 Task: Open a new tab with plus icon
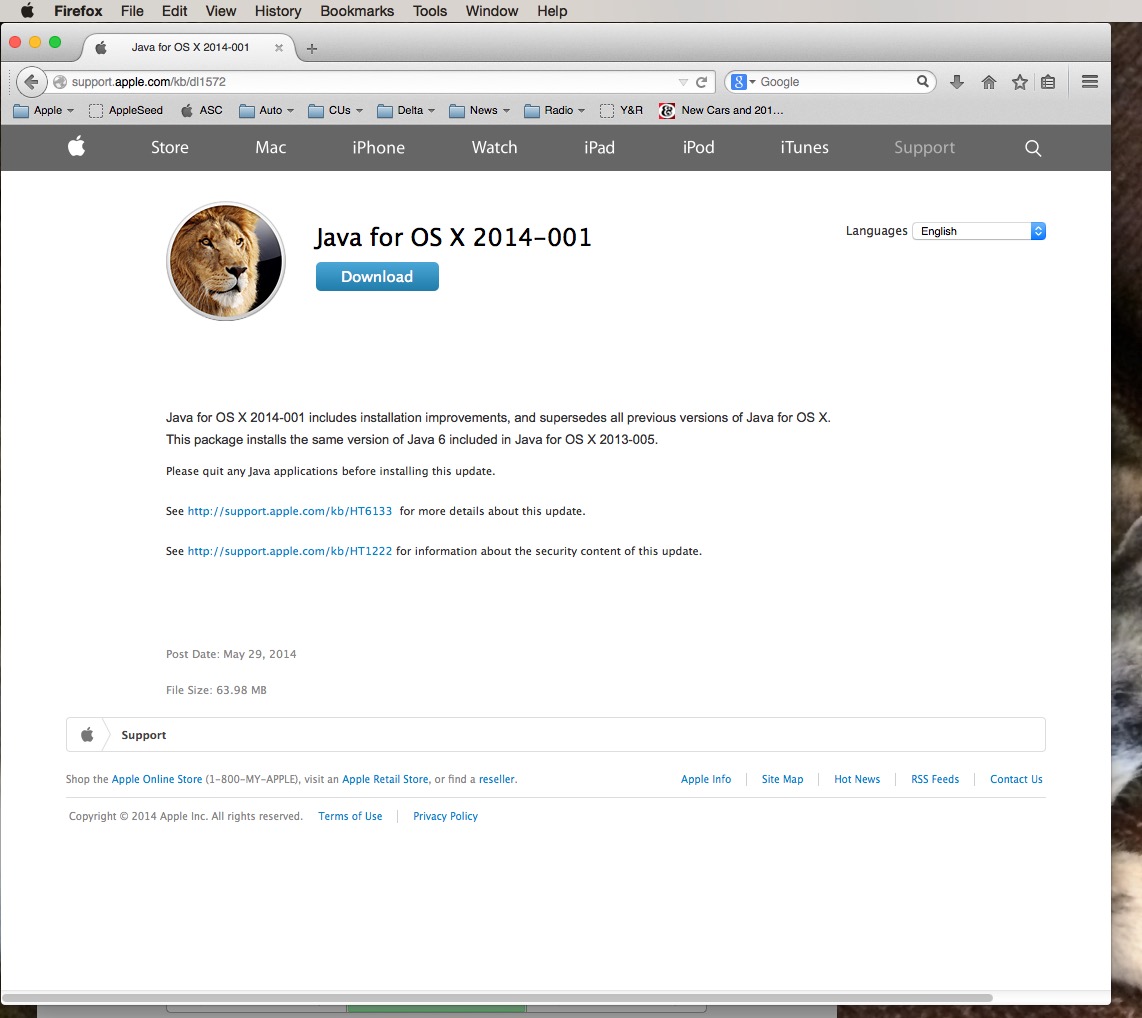[312, 49]
